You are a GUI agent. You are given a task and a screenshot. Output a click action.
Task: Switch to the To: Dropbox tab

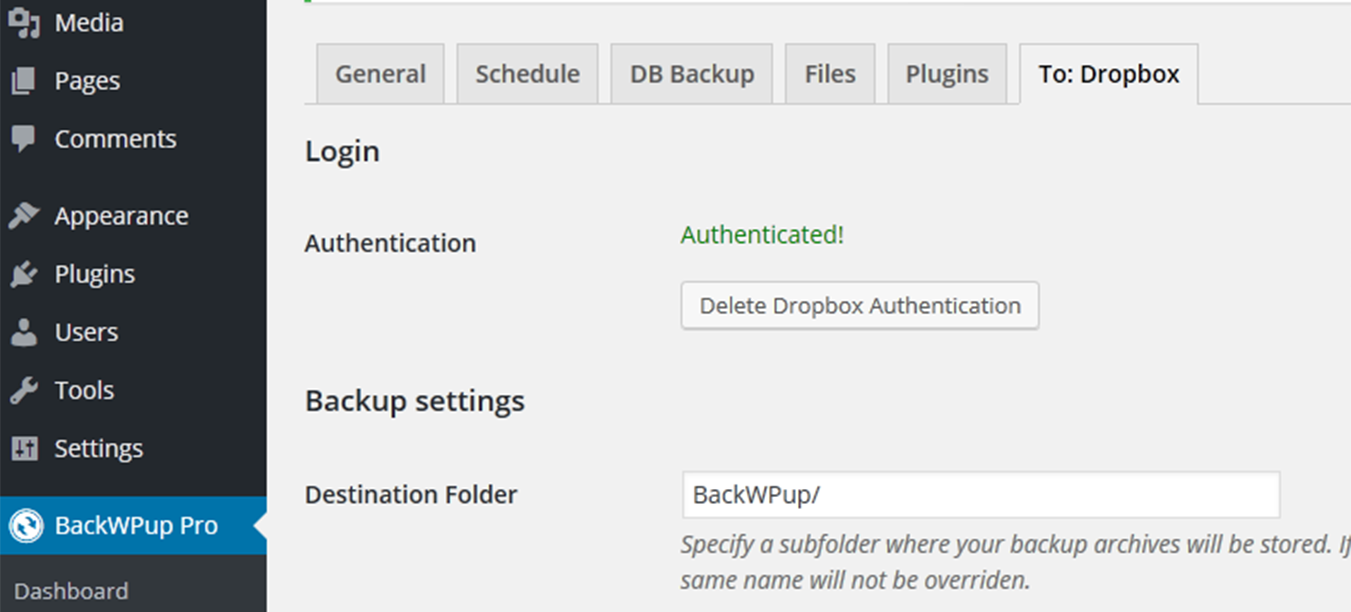tap(1108, 73)
